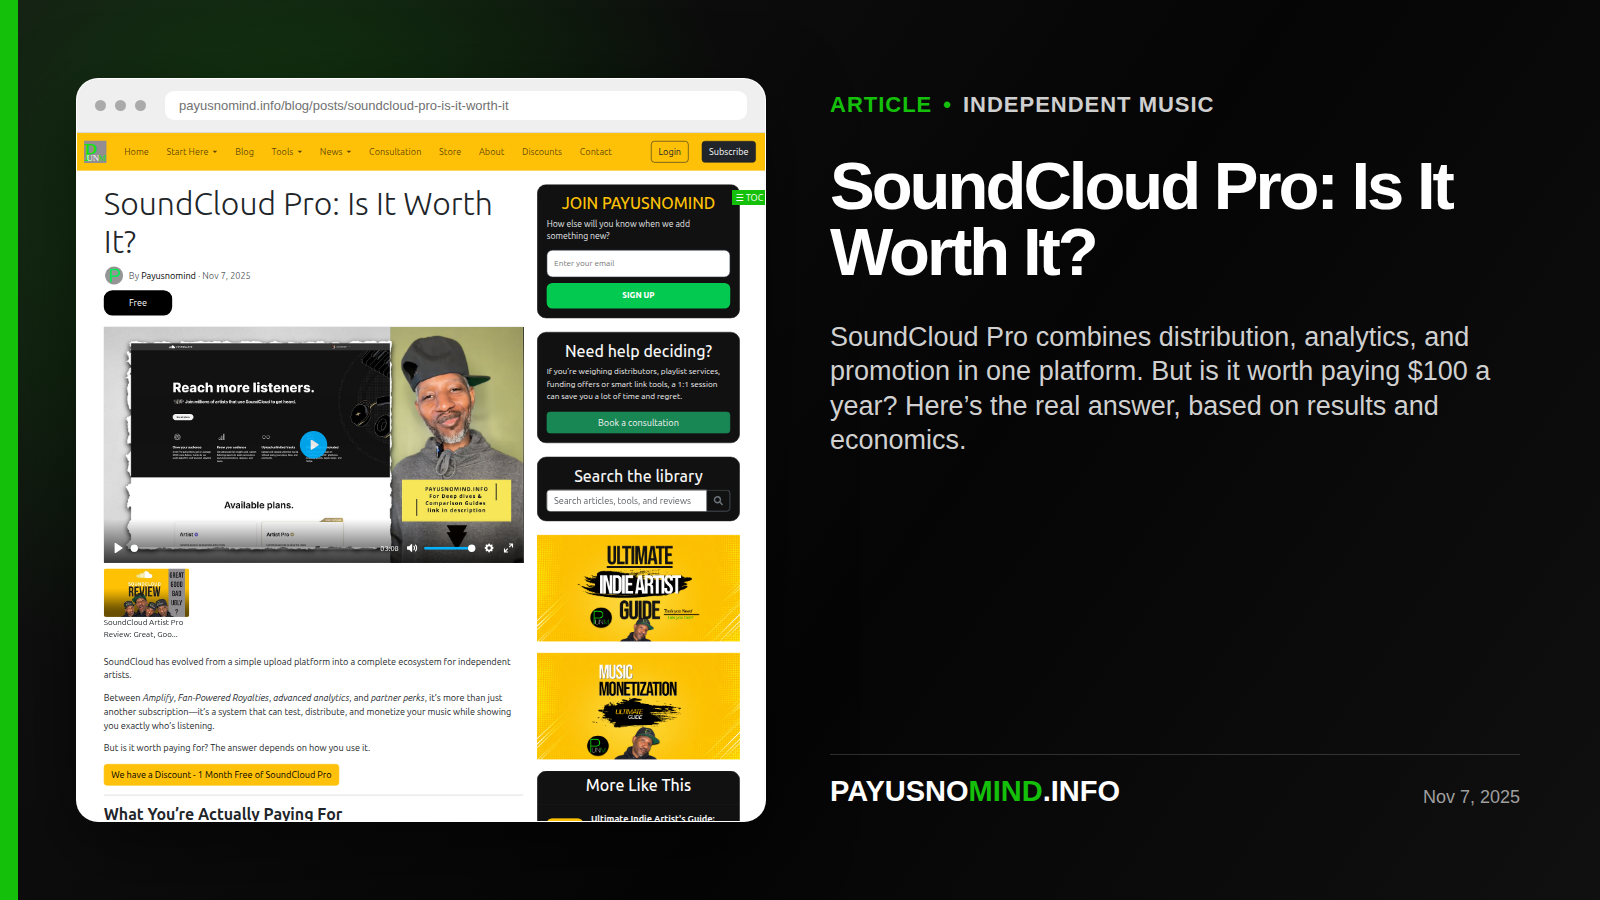Open the Blog nav item

click(244, 152)
